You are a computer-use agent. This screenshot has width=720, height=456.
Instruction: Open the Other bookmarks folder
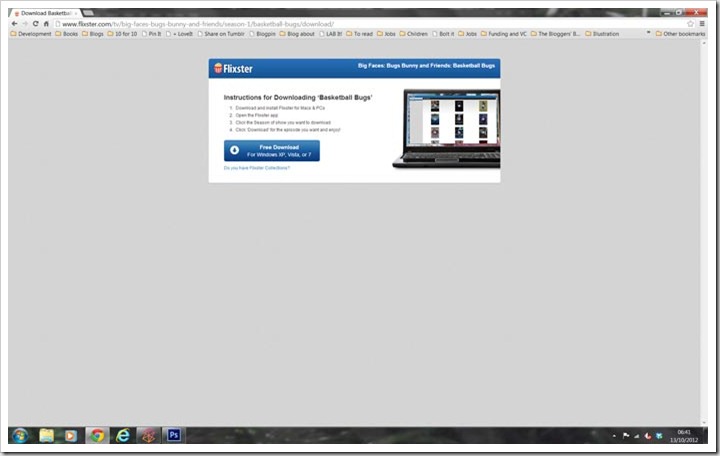[x=681, y=34]
